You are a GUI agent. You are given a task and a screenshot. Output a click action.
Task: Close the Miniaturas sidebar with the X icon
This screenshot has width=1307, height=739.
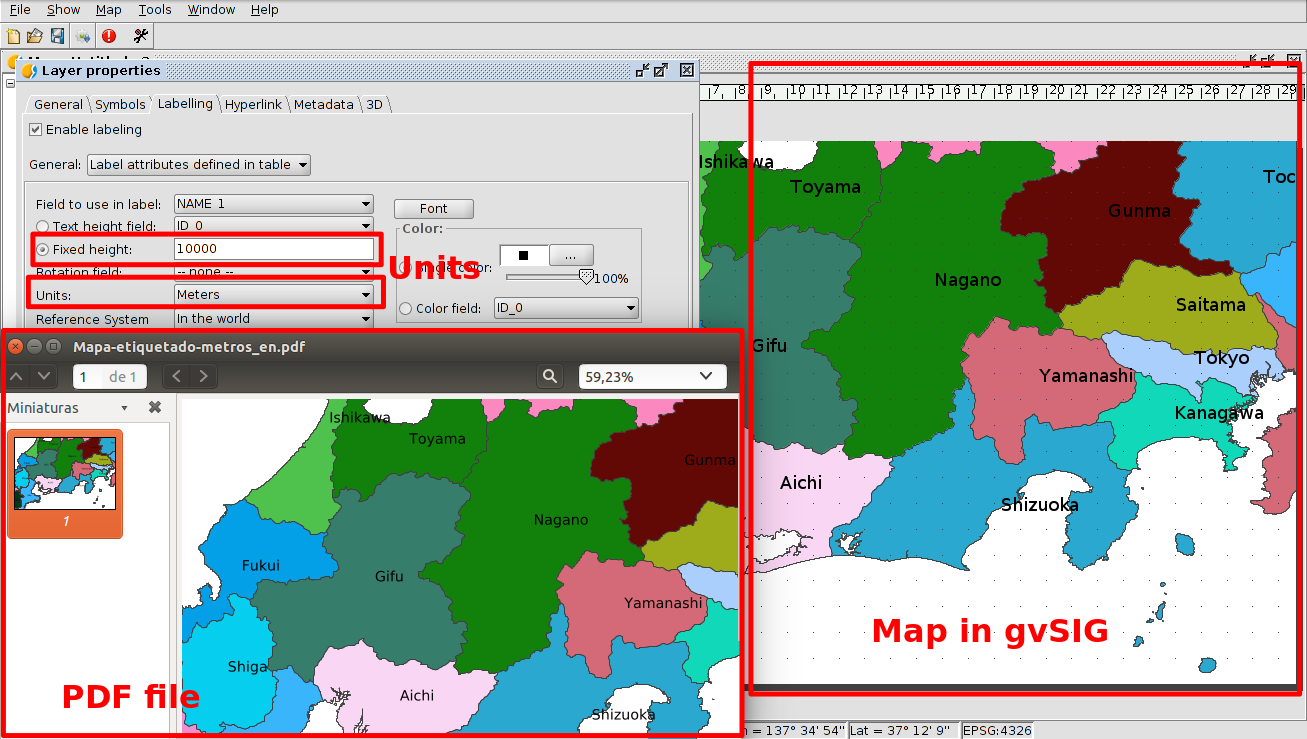pyautogui.click(x=155, y=407)
